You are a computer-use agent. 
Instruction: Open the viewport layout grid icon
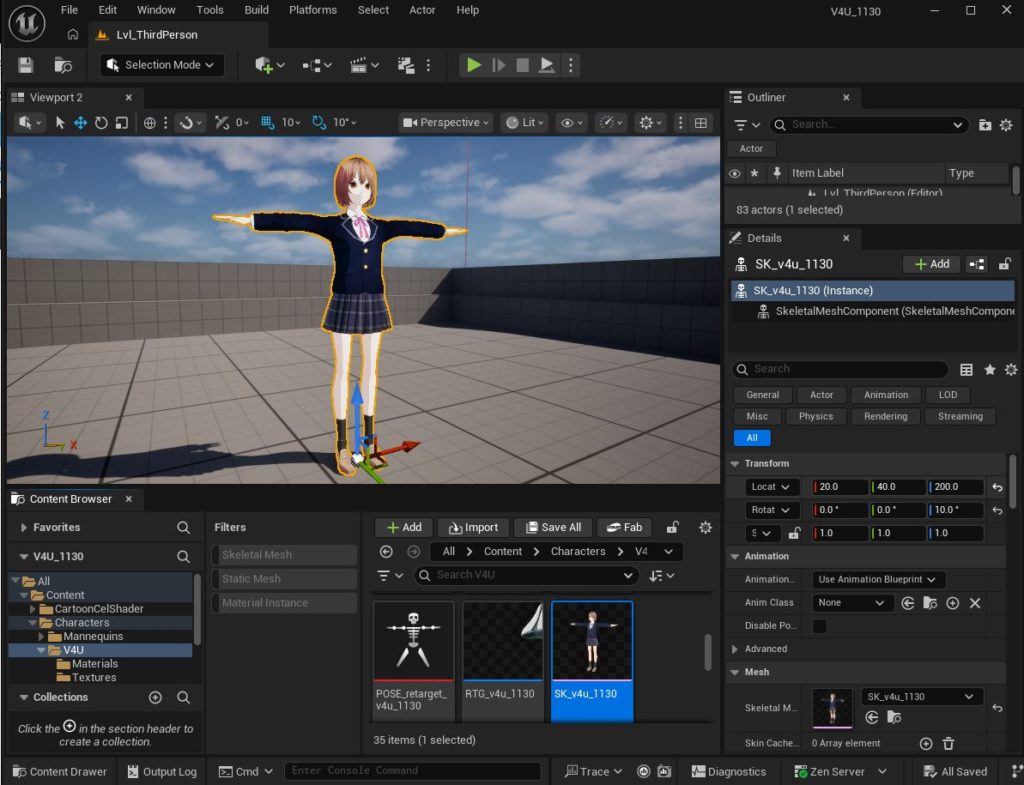[701, 123]
